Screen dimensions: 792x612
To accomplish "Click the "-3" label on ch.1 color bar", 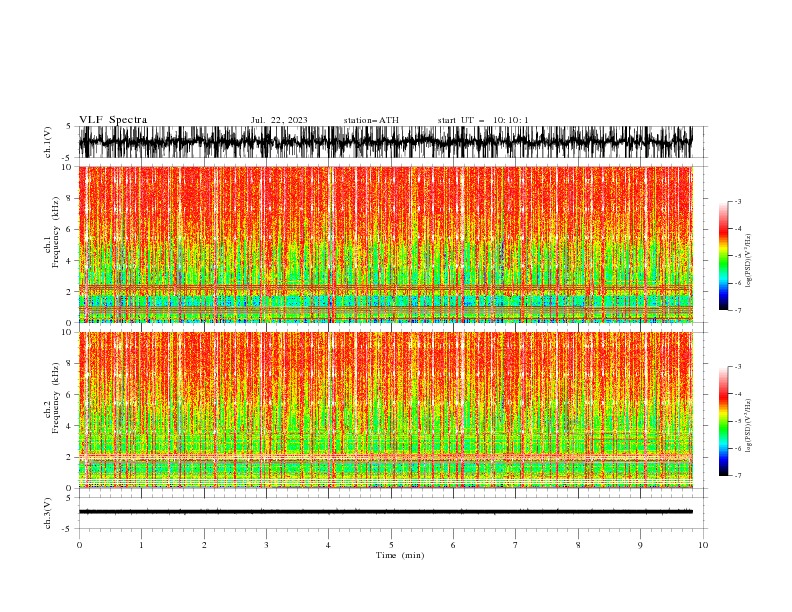I will pyautogui.click(x=737, y=201).
